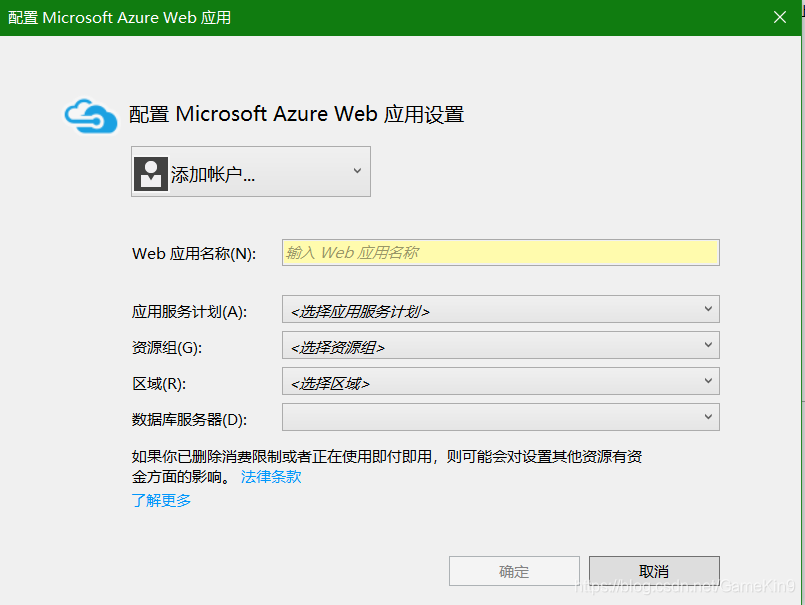Click the 应用服务计划(A) label
805x605 pixels.
(189, 312)
